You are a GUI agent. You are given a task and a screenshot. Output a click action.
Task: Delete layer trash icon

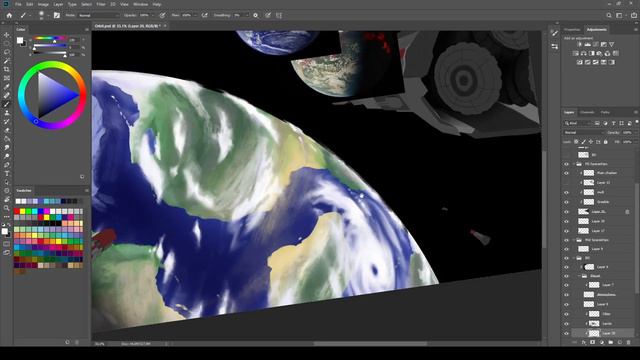click(629, 342)
